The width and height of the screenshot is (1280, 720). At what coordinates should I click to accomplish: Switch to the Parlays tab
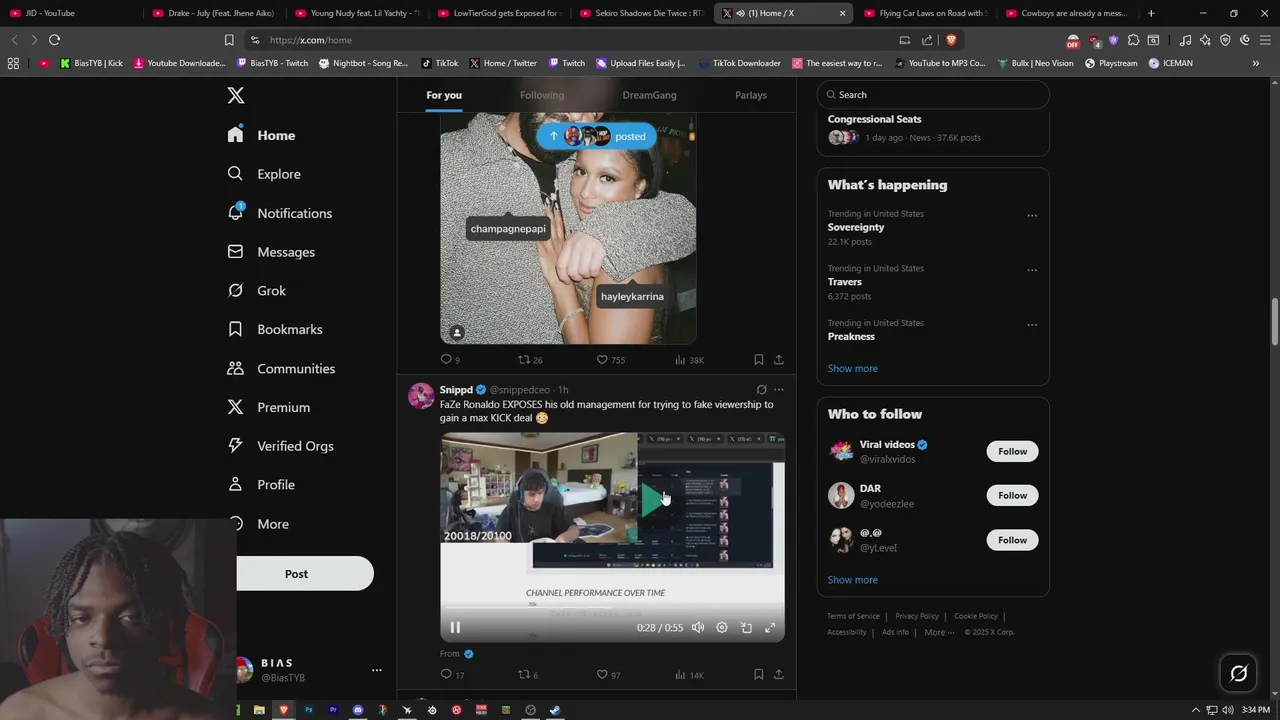coord(751,95)
